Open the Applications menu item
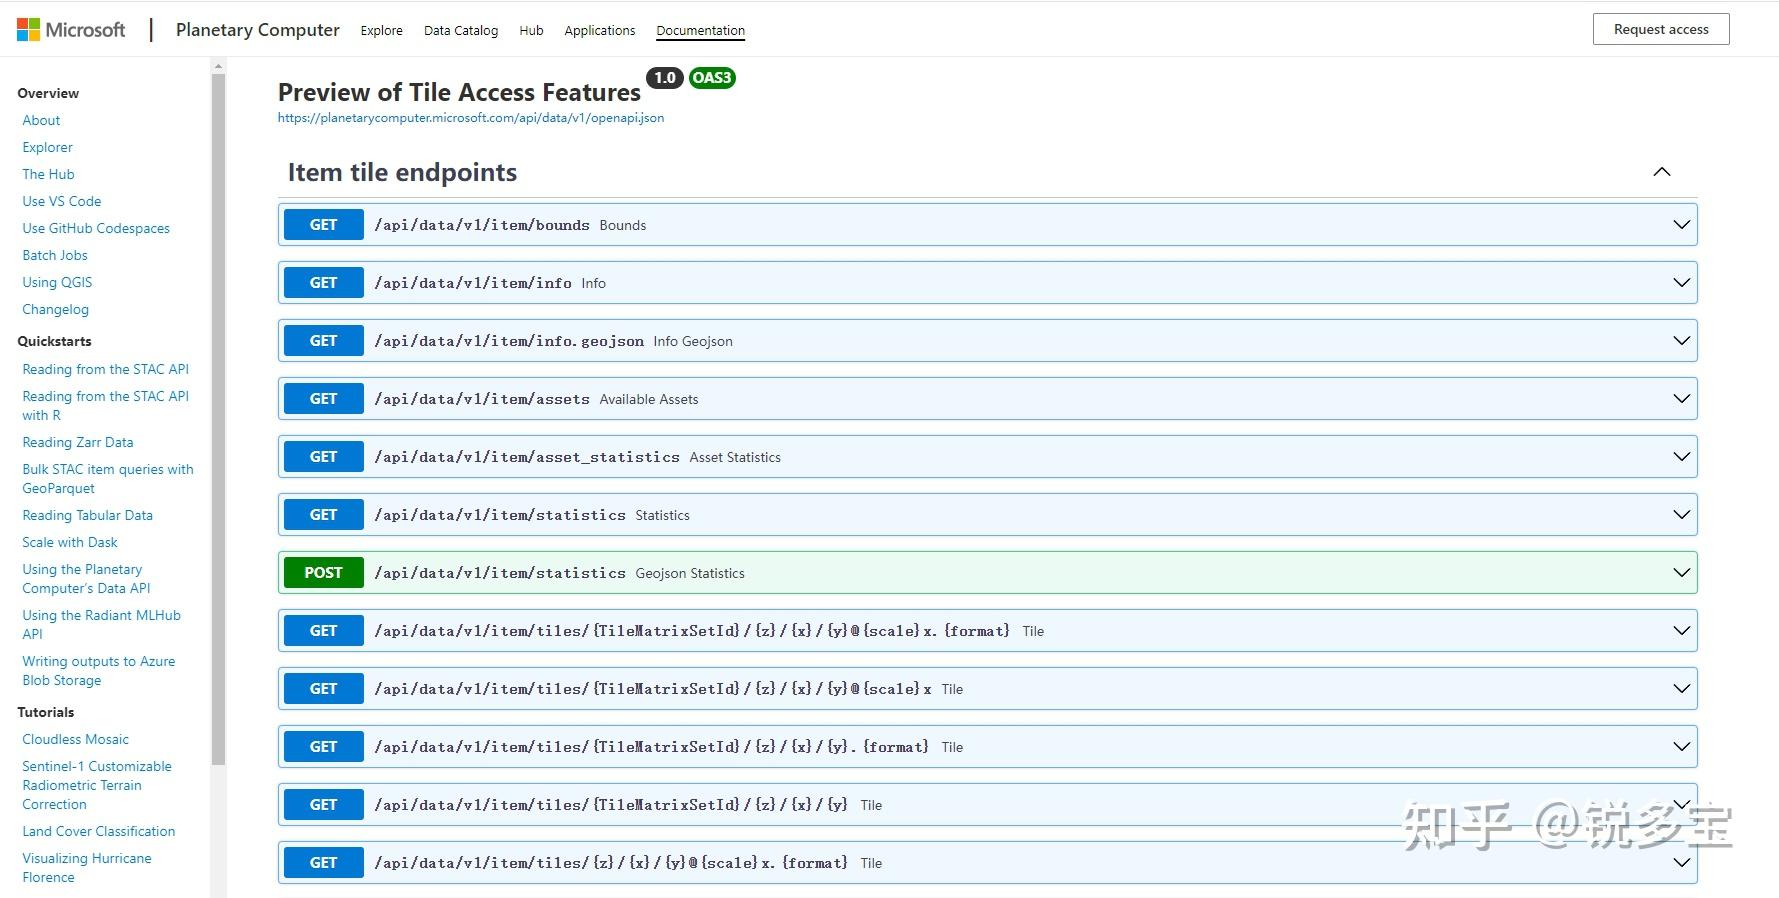This screenshot has height=898, width=1779. 600,31
